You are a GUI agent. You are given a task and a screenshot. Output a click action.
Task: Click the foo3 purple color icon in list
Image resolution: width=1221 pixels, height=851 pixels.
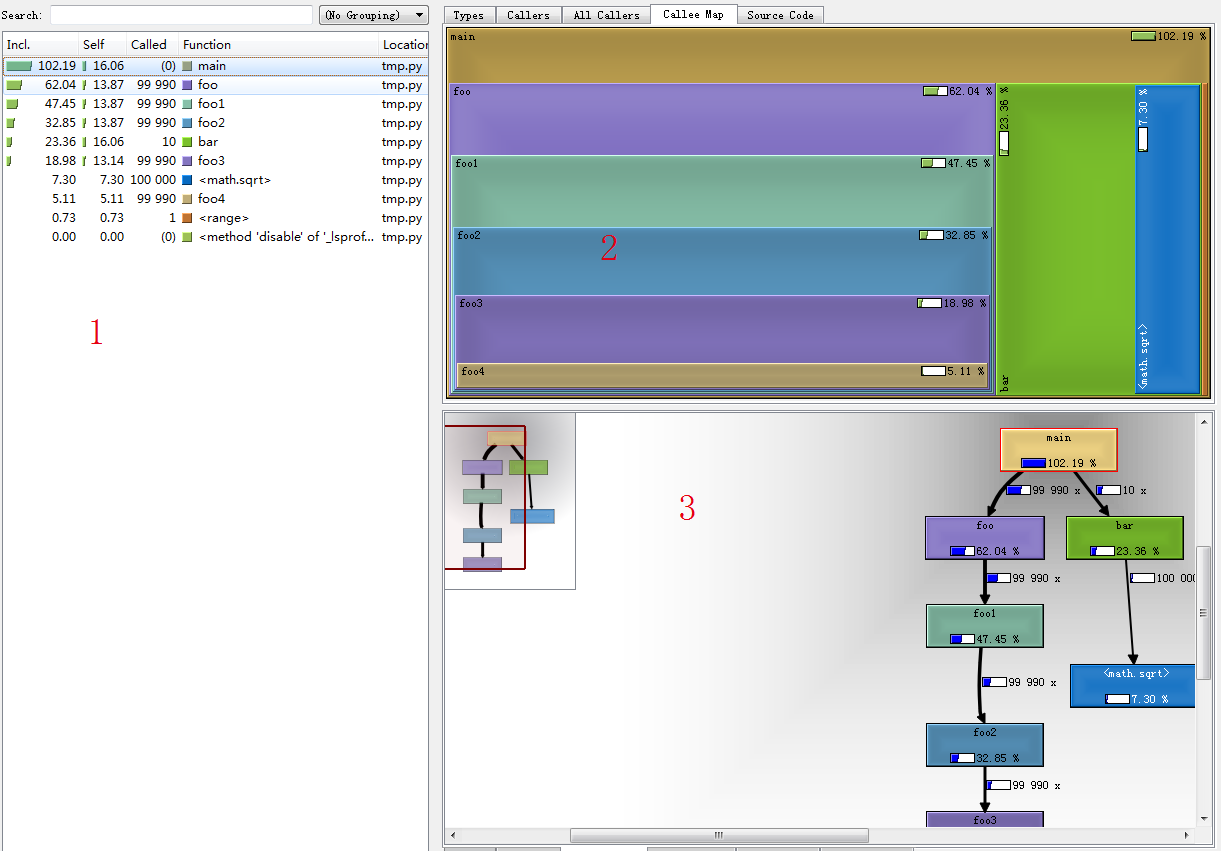(x=187, y=161)
